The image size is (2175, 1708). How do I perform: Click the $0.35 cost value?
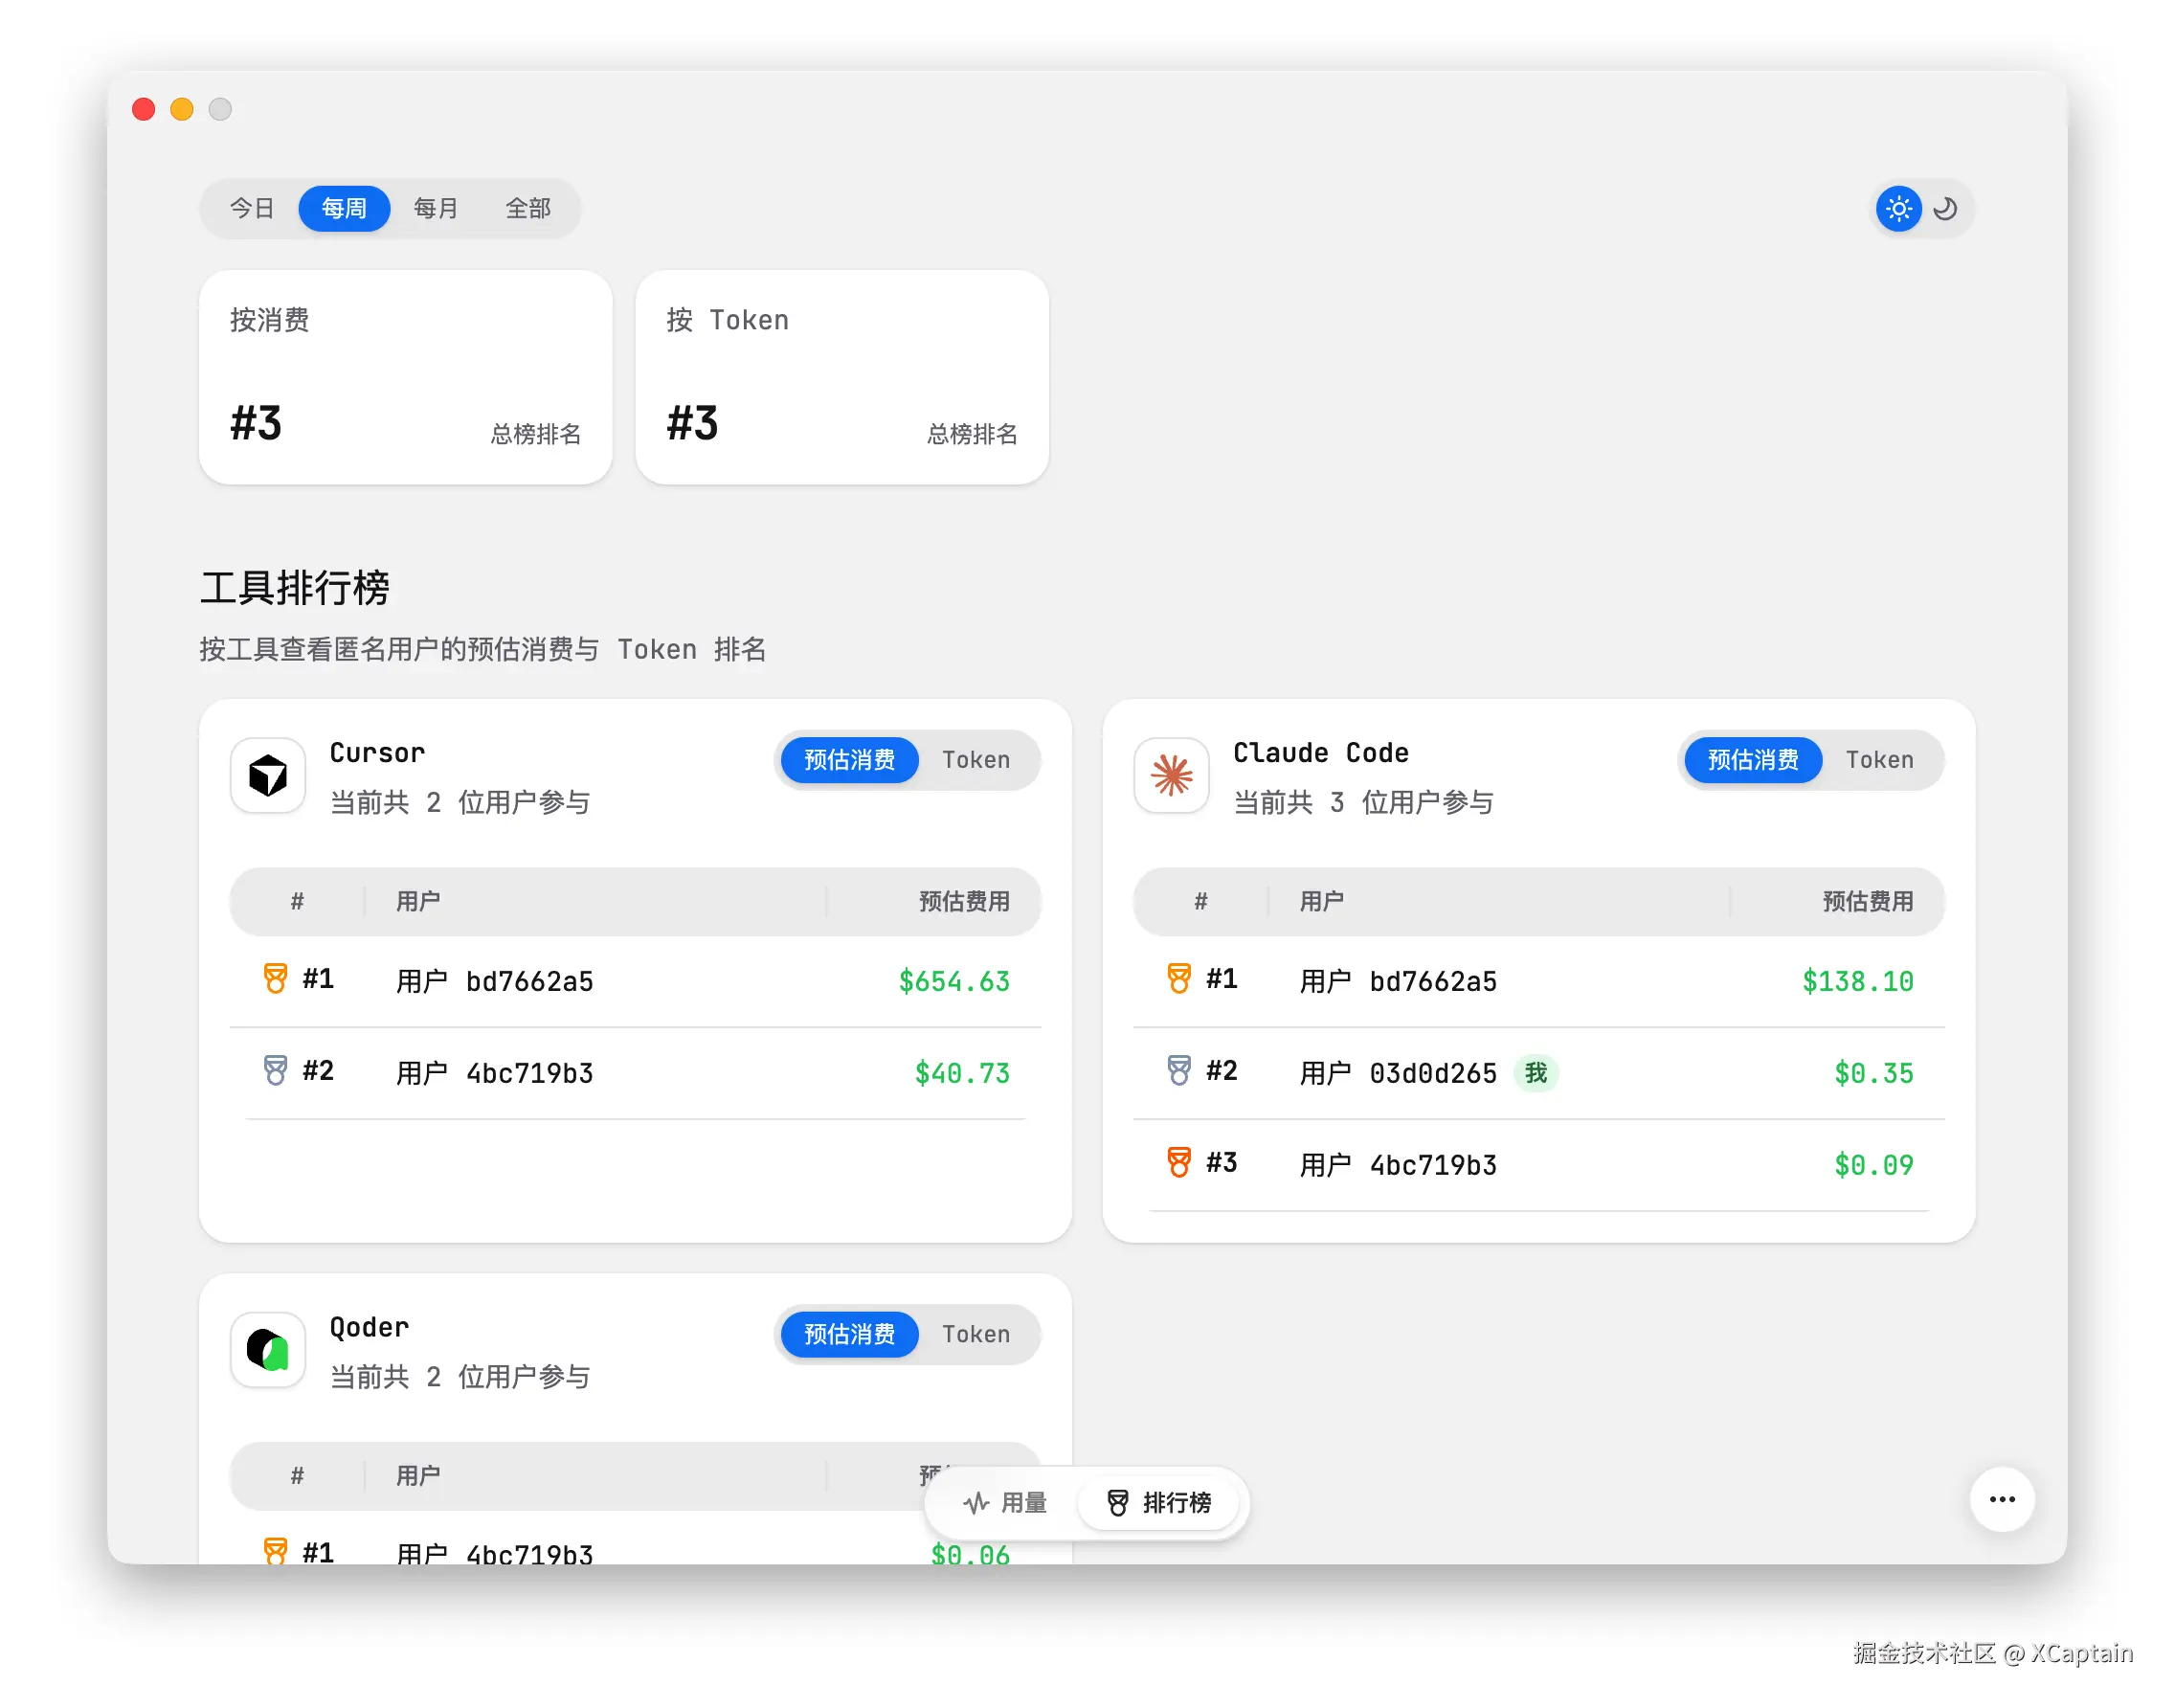(x=1874, y=1073)
